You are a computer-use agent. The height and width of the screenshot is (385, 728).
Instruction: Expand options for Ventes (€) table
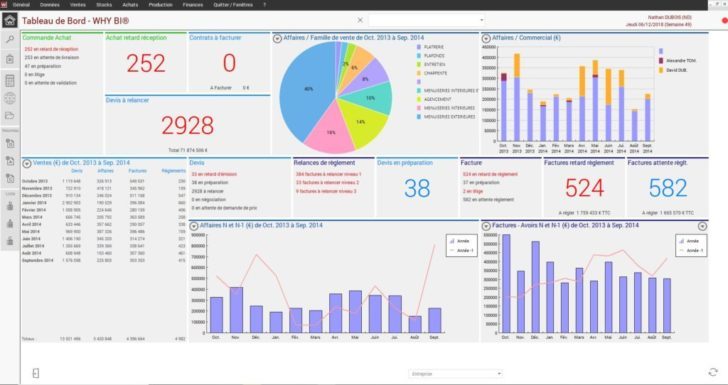click(27, 163)
